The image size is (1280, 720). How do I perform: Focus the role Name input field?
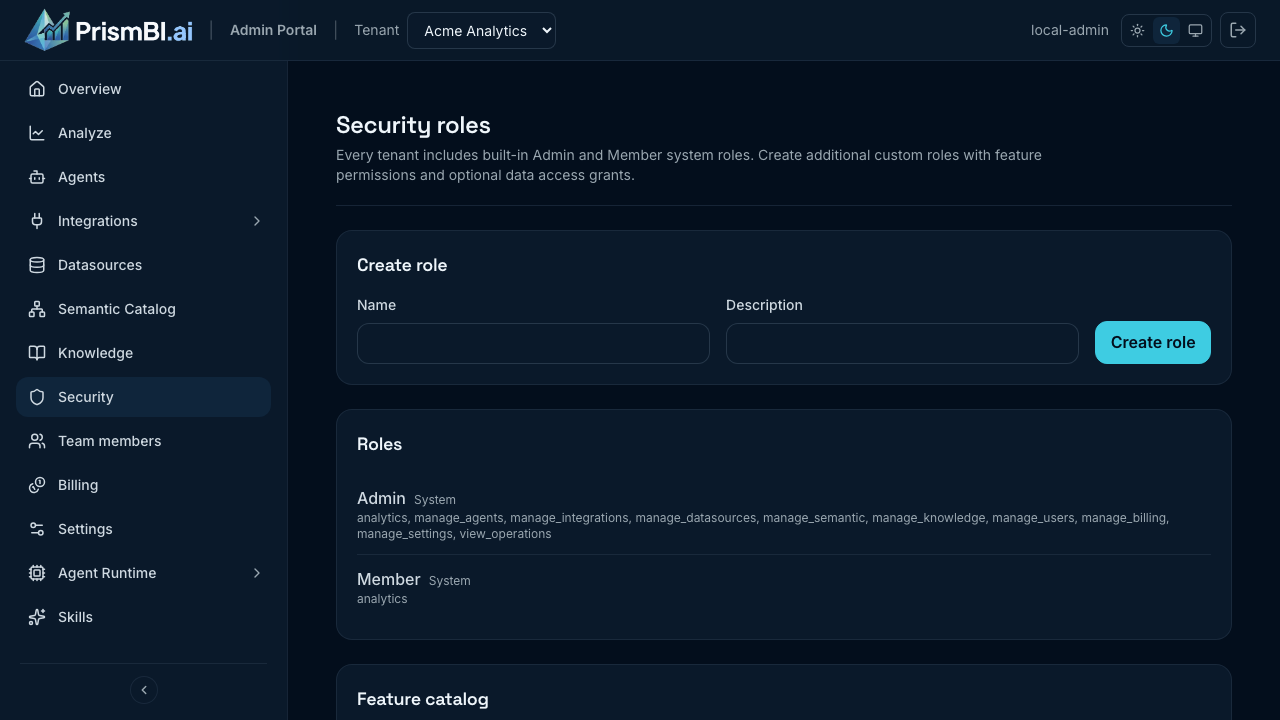pyautogui.click(x=533, y=343)
